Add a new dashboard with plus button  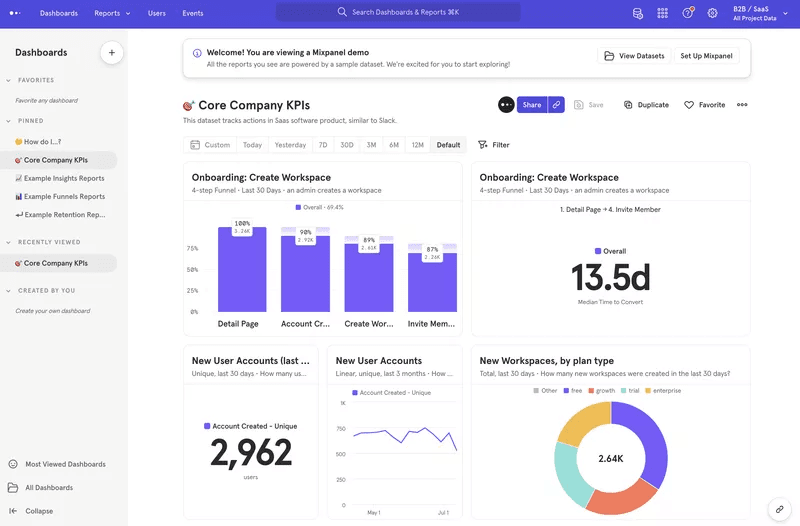coord(111,52)
